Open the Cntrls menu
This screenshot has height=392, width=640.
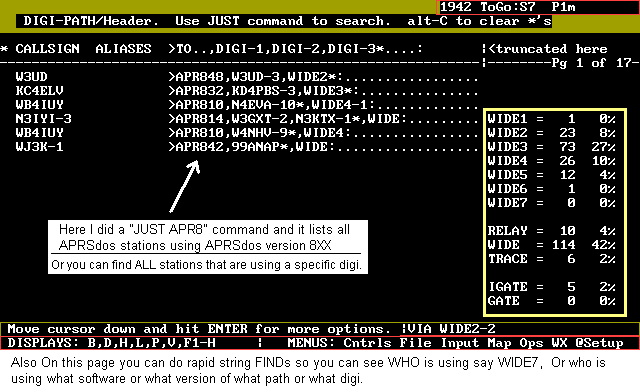(367, 343)
